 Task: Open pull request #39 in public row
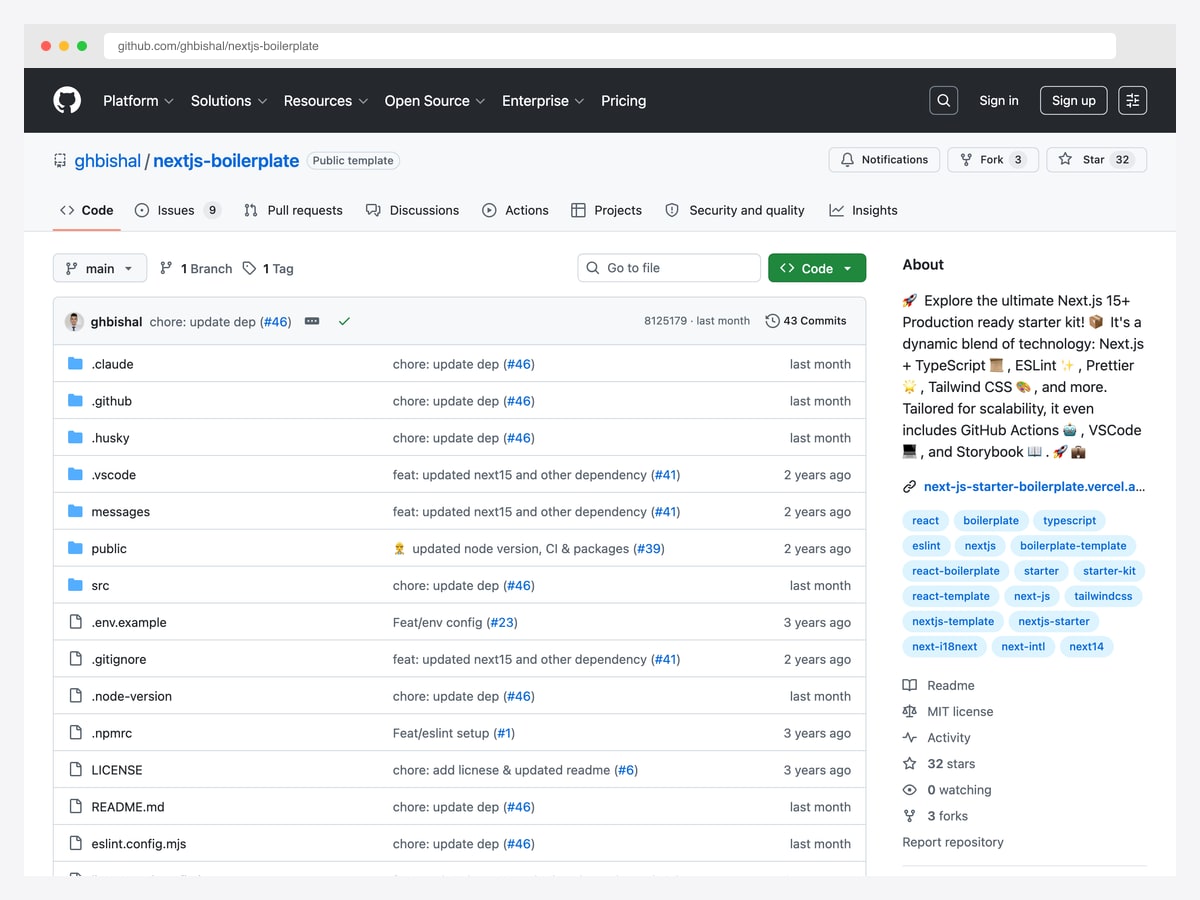[649, 548]
